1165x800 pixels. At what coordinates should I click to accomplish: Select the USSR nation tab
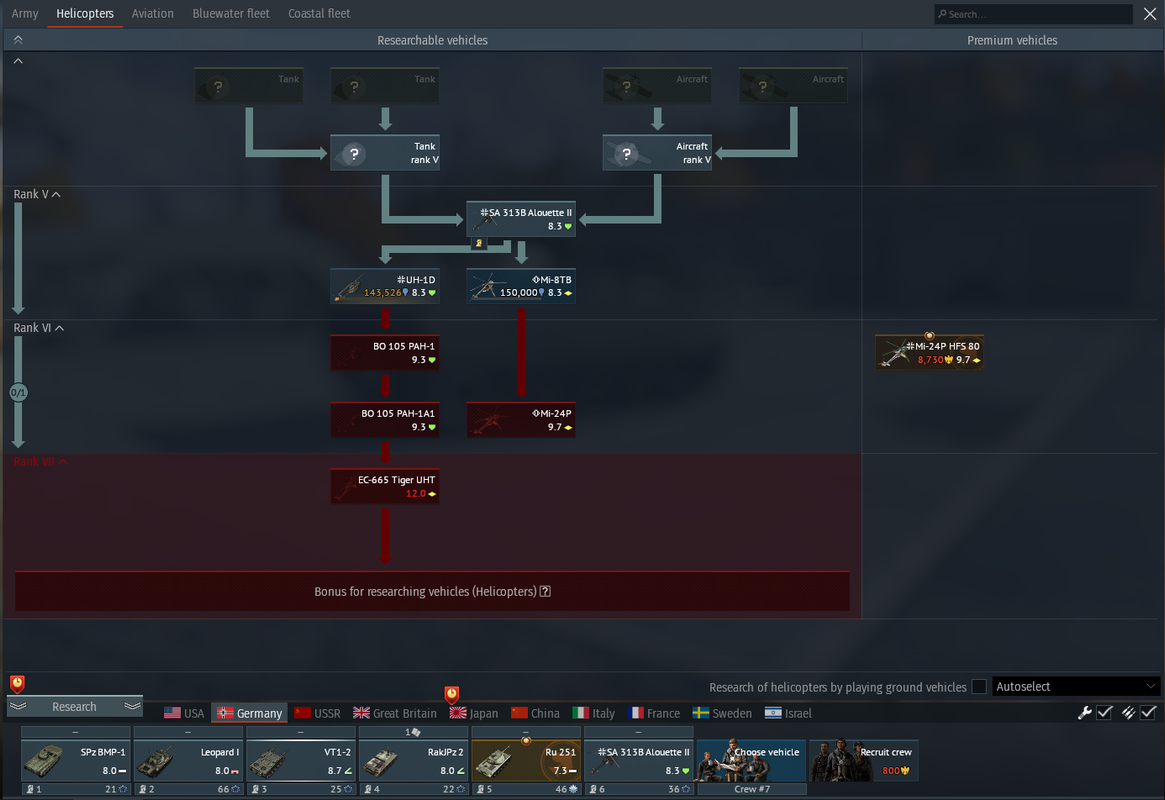point(317,713)
